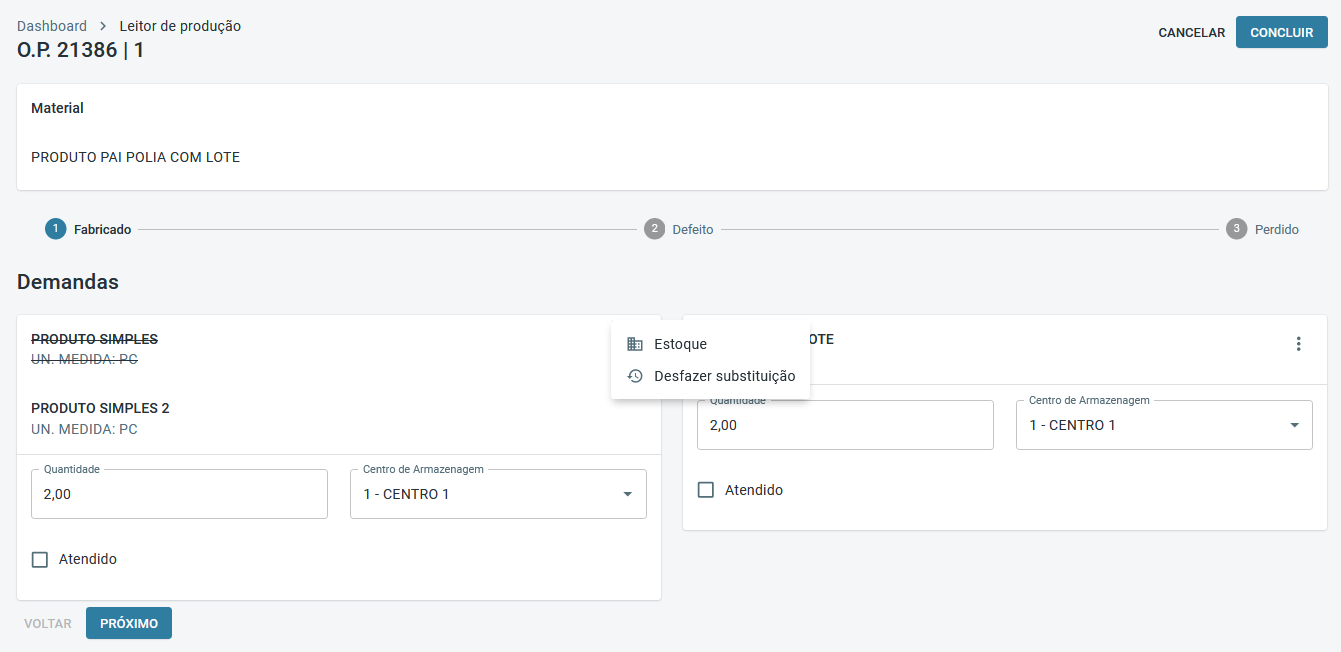
Task: Click the breadcrumb chevron separator
Action: 103,26
